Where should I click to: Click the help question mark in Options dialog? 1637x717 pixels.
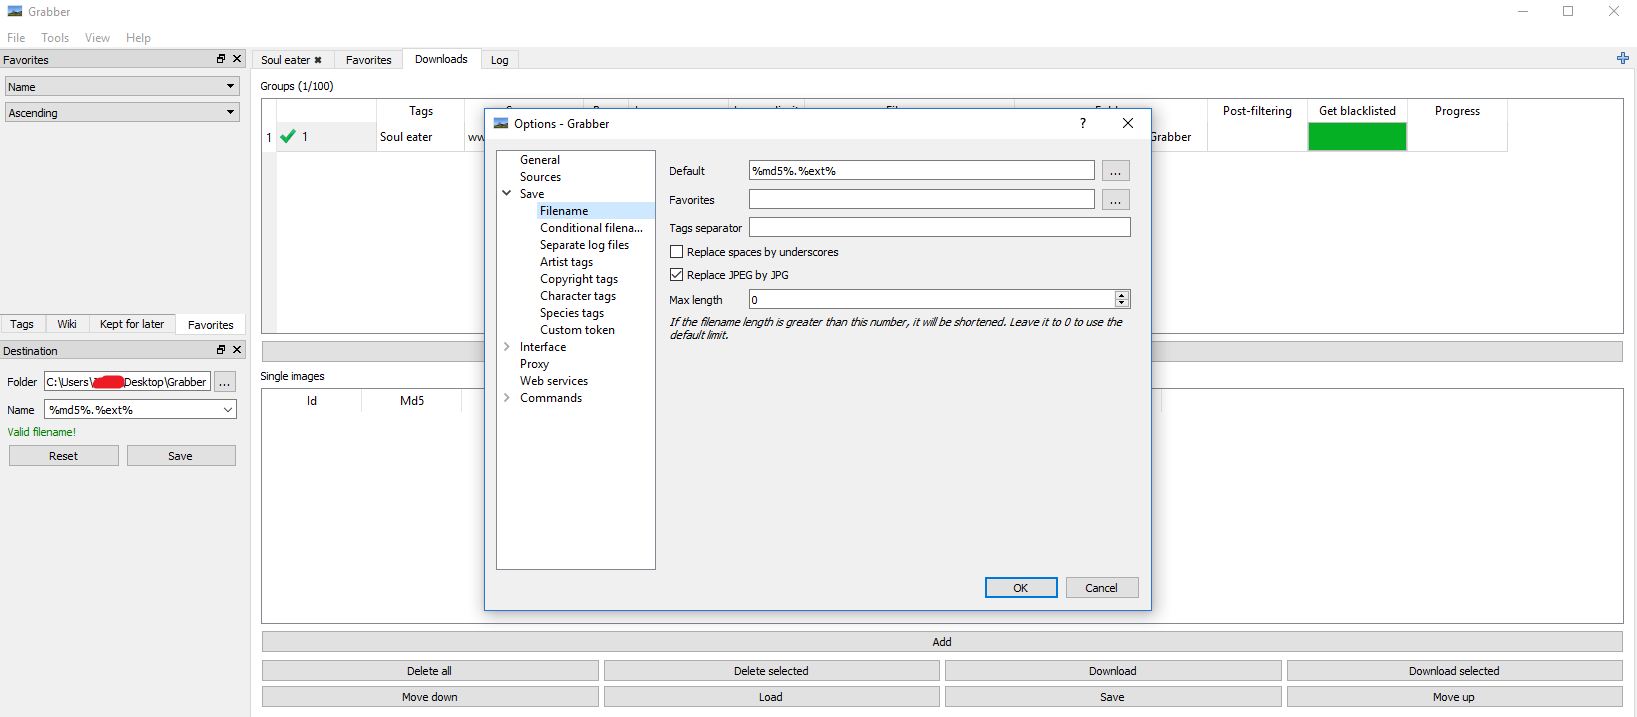tap(1082, 123)
